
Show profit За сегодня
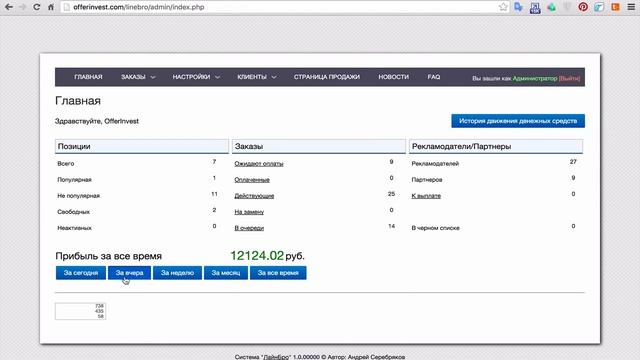[81, 273]
